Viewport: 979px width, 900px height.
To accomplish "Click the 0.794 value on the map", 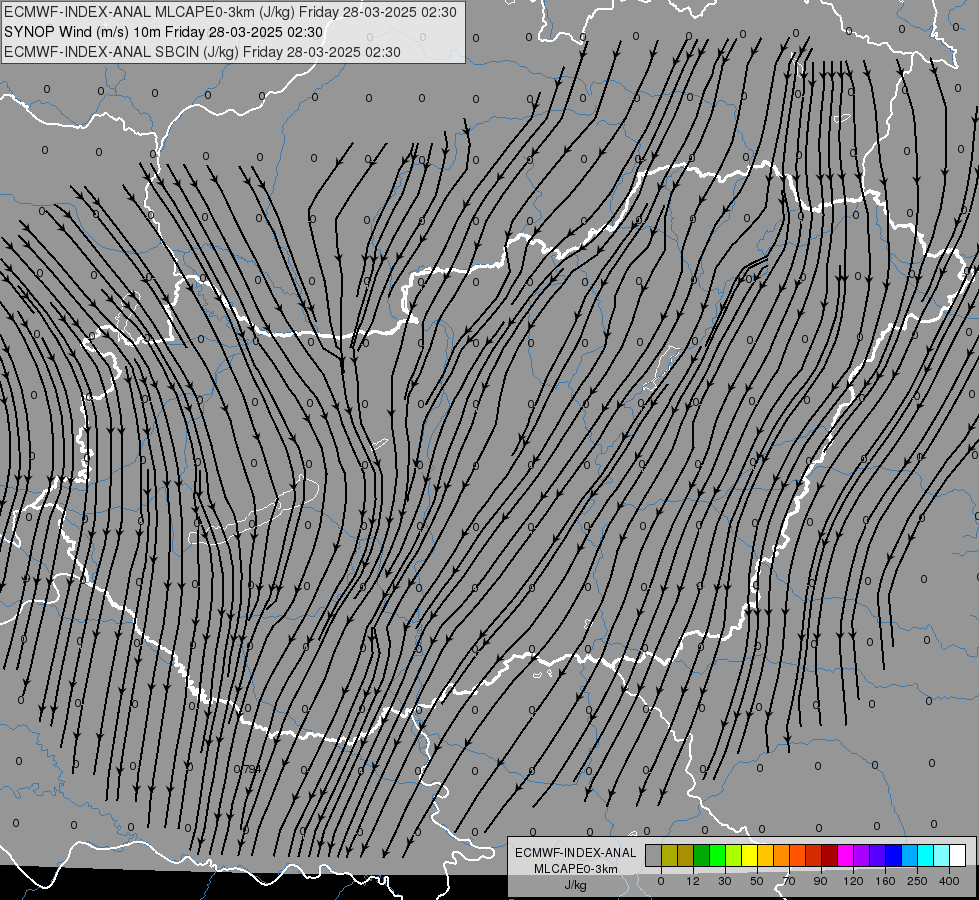I will coord(247,769).
